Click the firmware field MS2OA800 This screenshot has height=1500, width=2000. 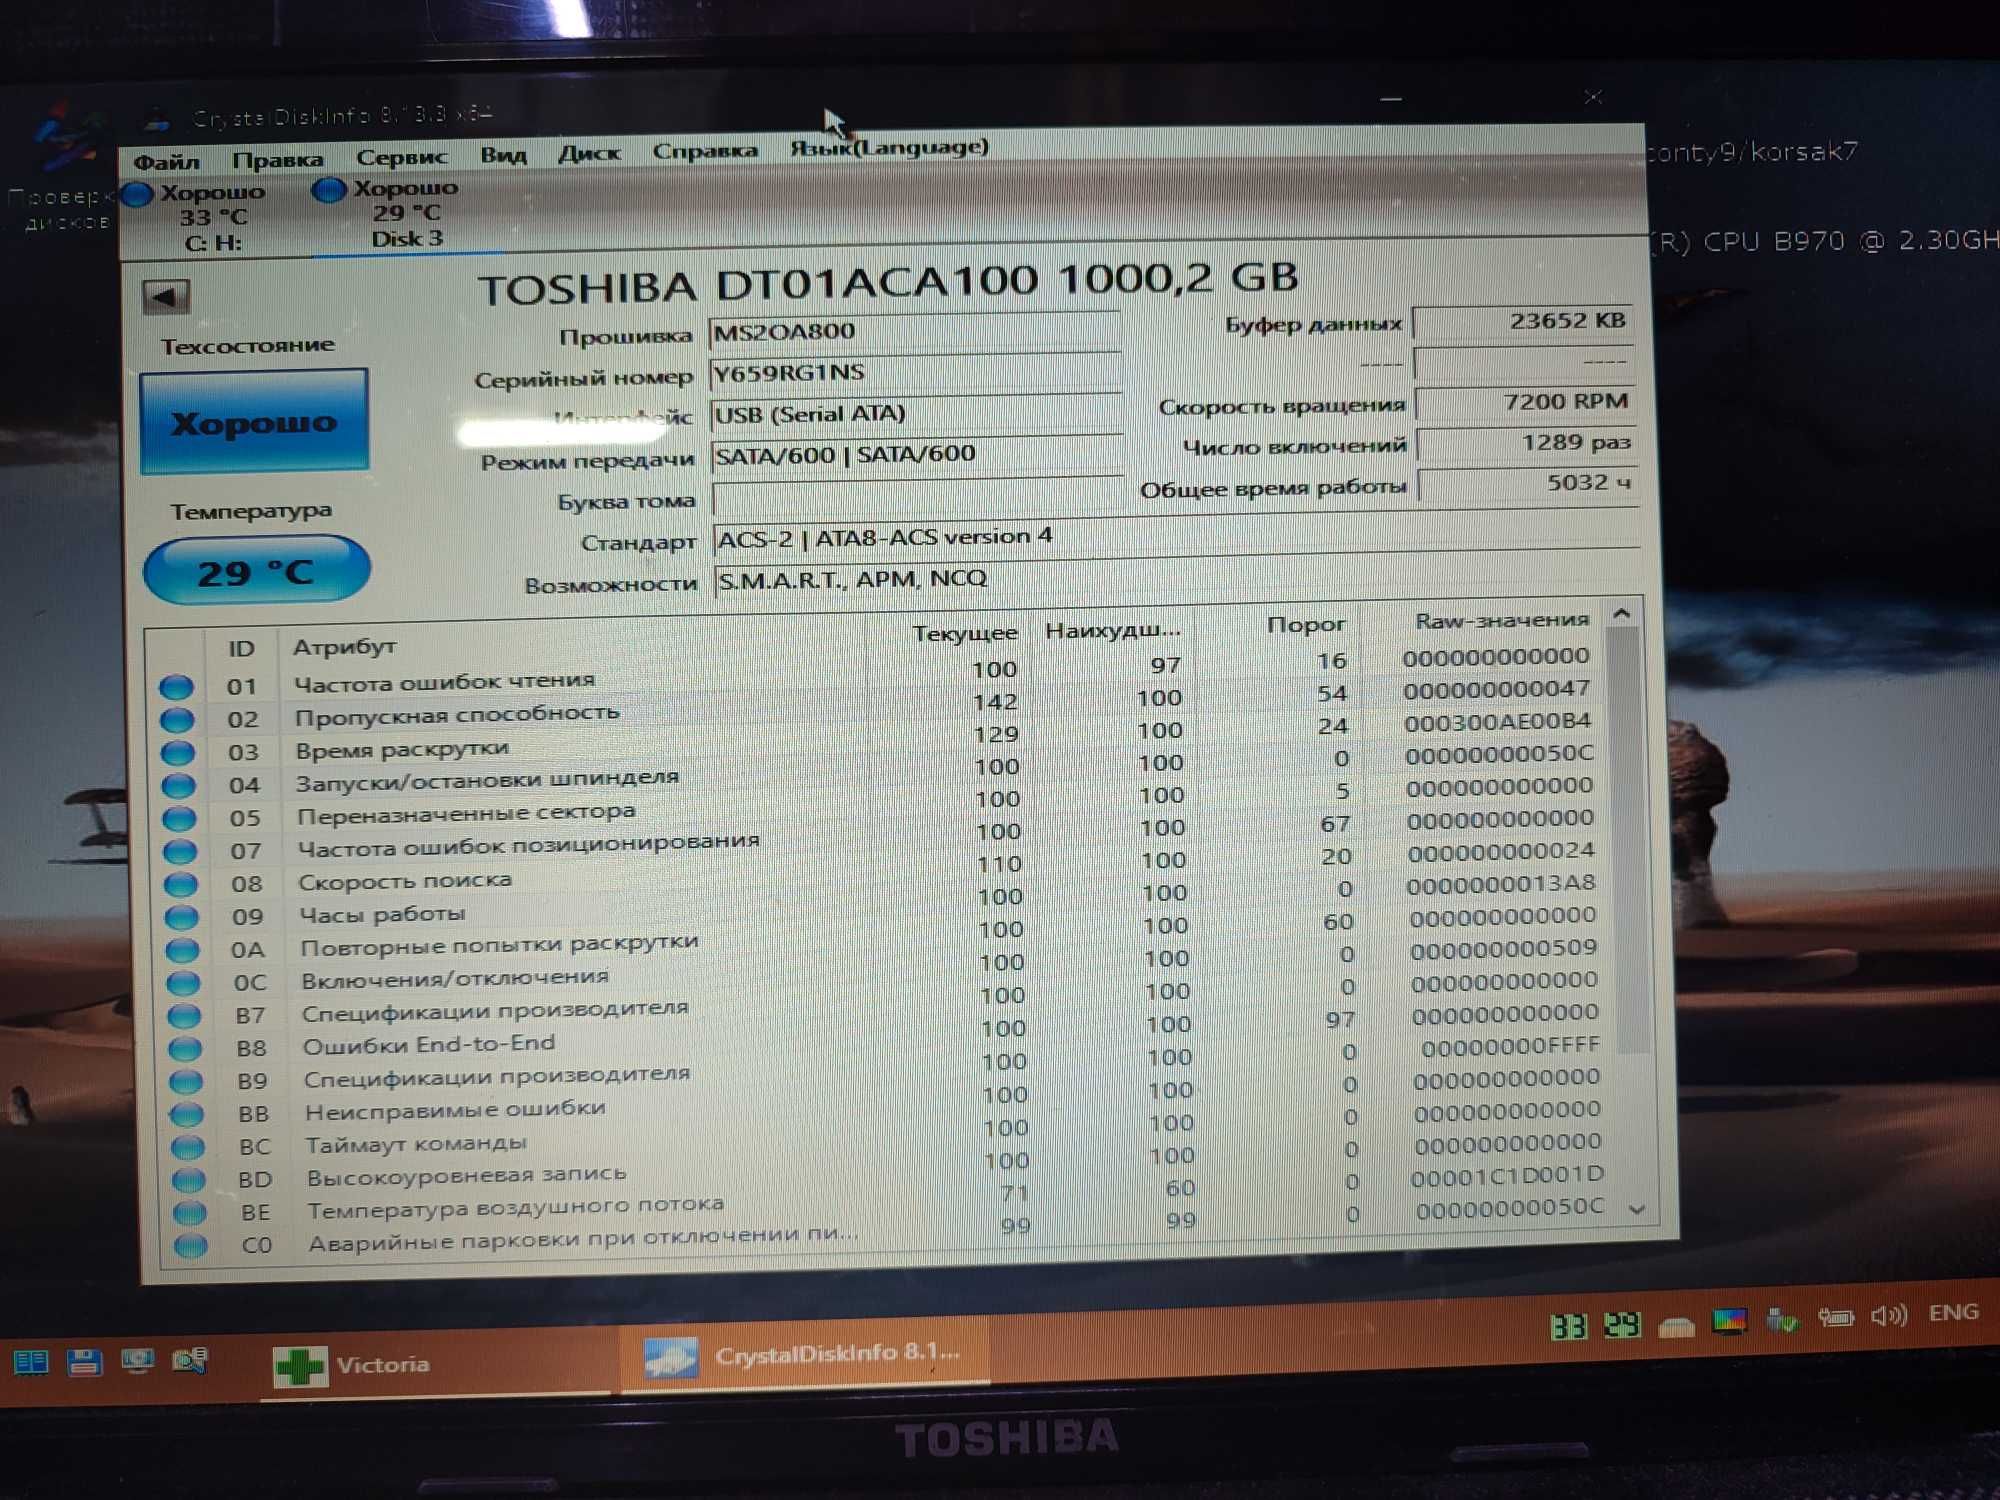(914, 332)
